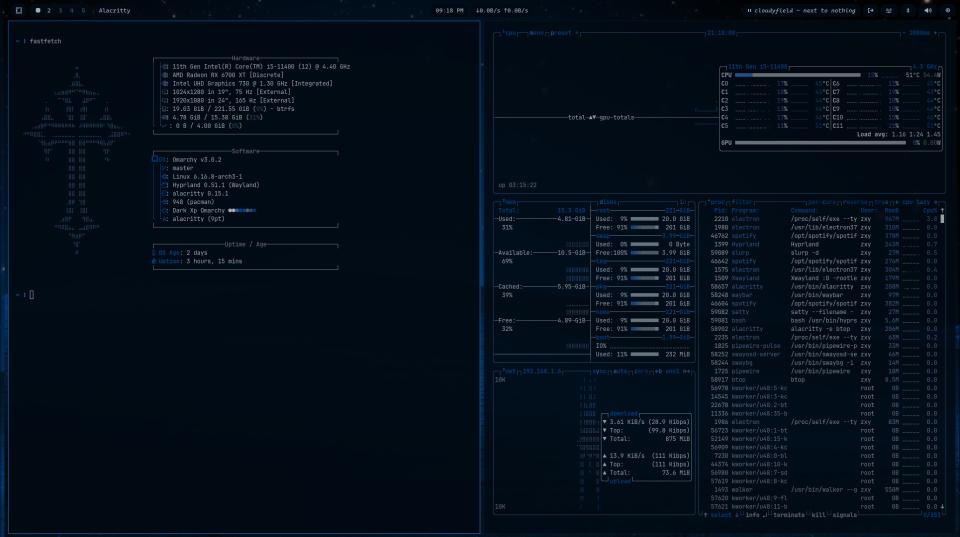Viewport: 960px width, 537px height.
Task: Toggle reverse sorting in btop proc header
Action: [x=854, y=202]
